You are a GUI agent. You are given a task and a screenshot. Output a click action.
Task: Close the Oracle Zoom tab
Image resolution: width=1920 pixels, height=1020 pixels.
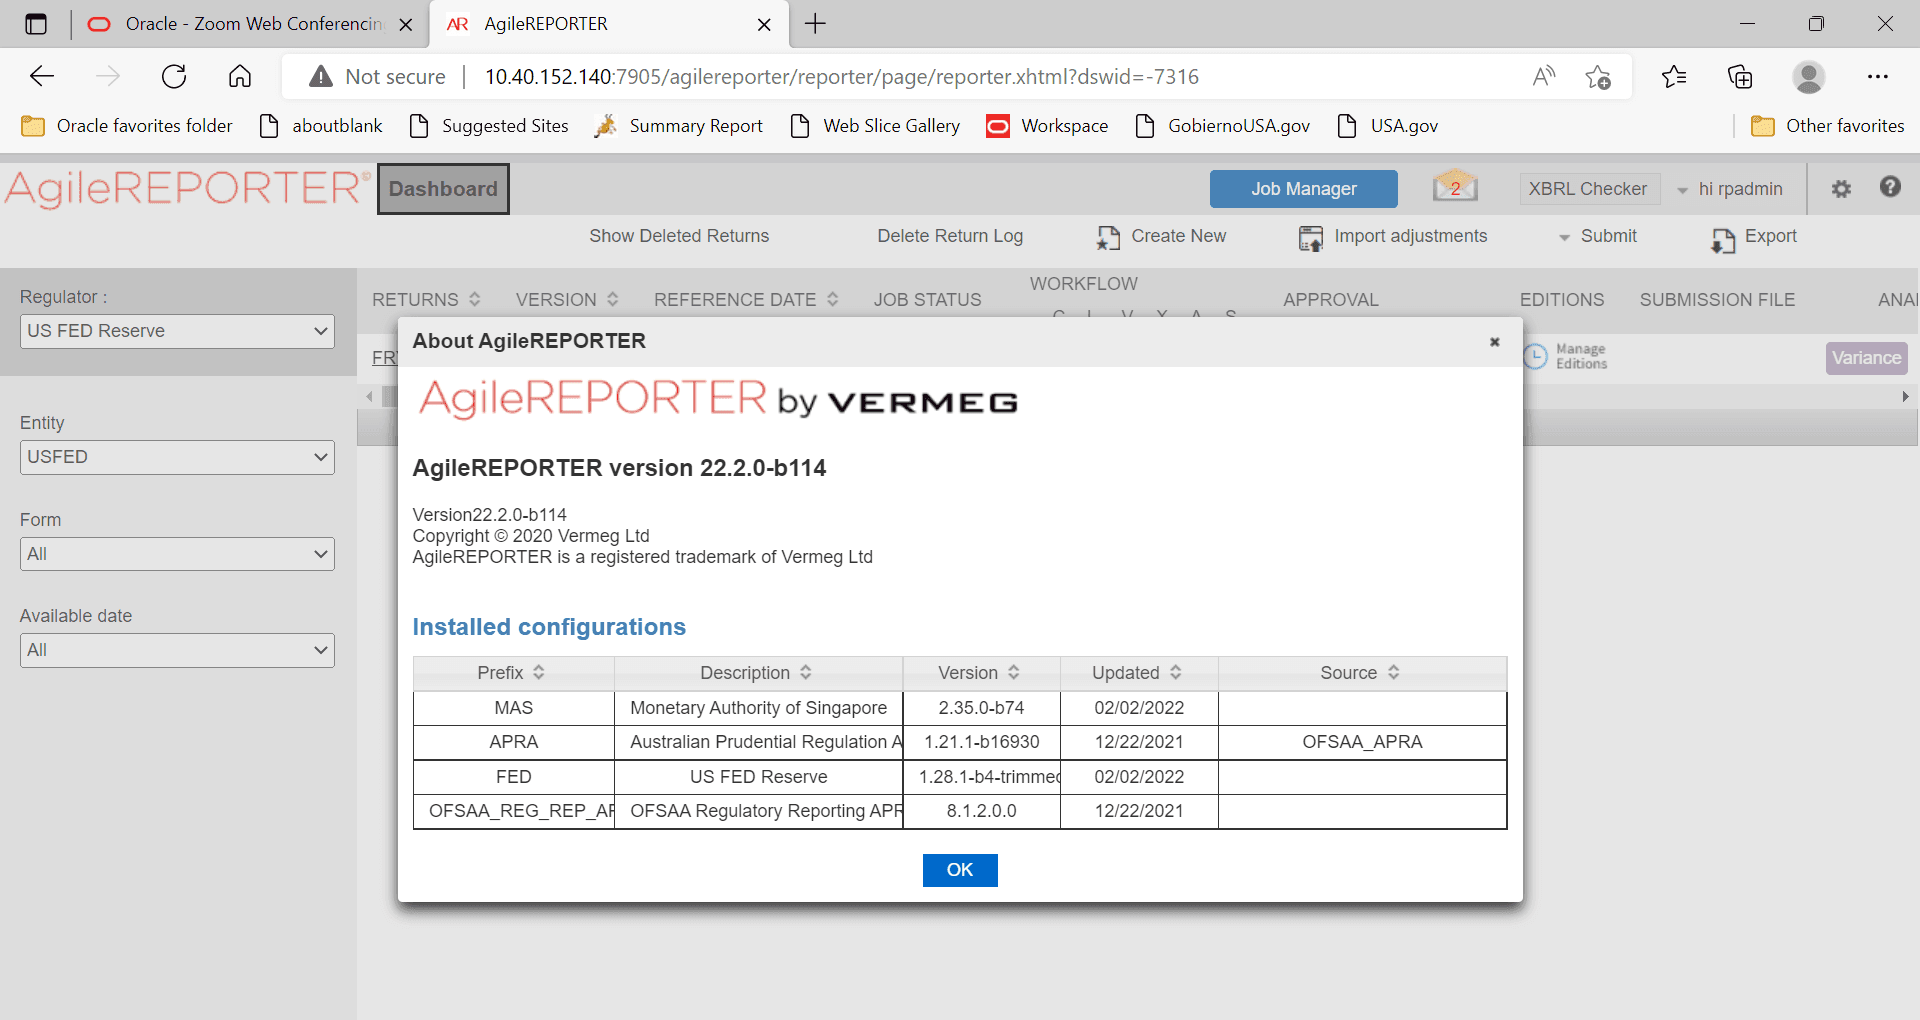pos(406,25)
